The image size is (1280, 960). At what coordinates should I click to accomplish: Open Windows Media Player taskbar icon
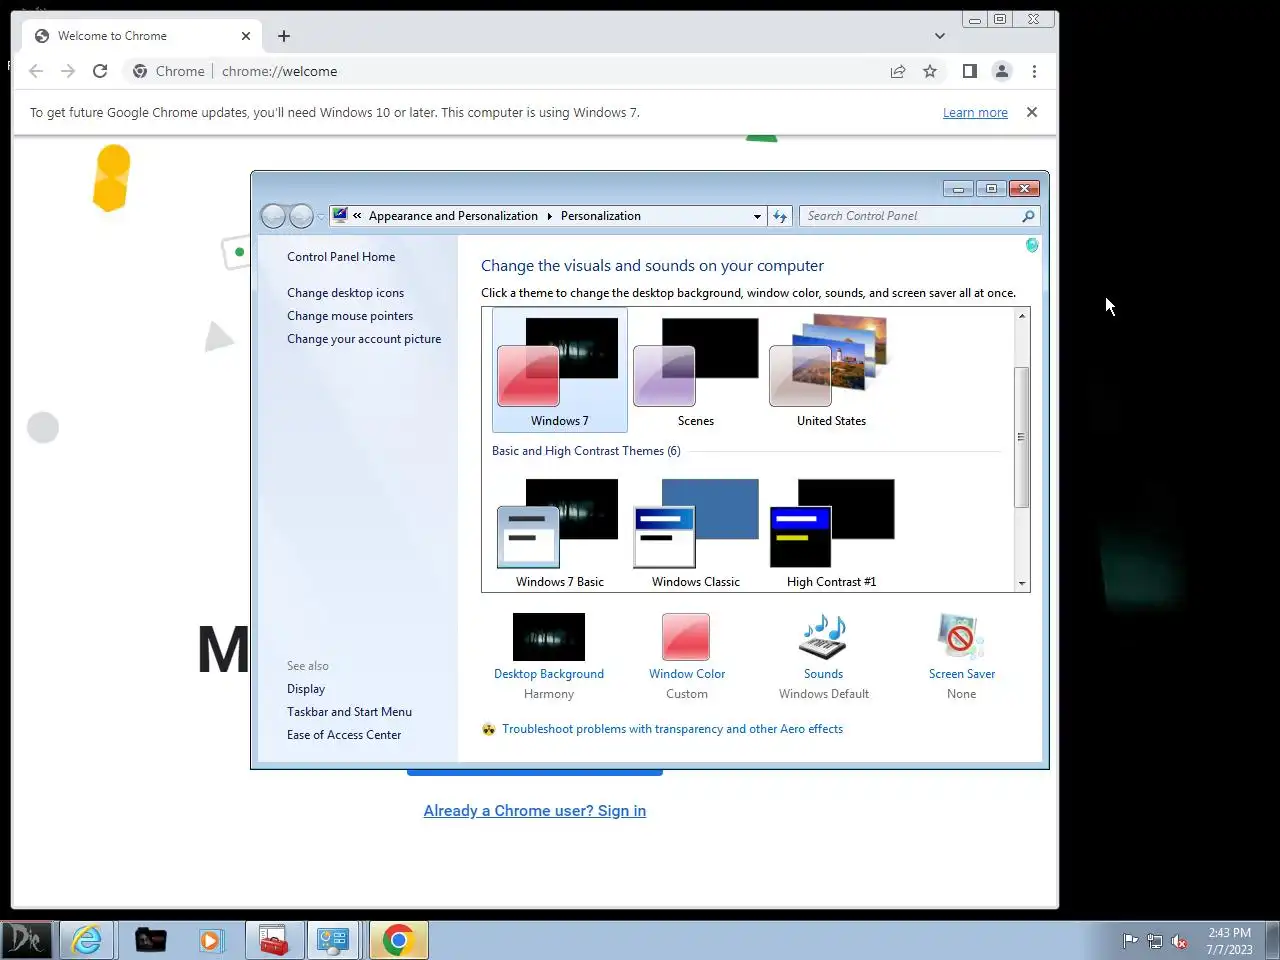tap(210, 940)
